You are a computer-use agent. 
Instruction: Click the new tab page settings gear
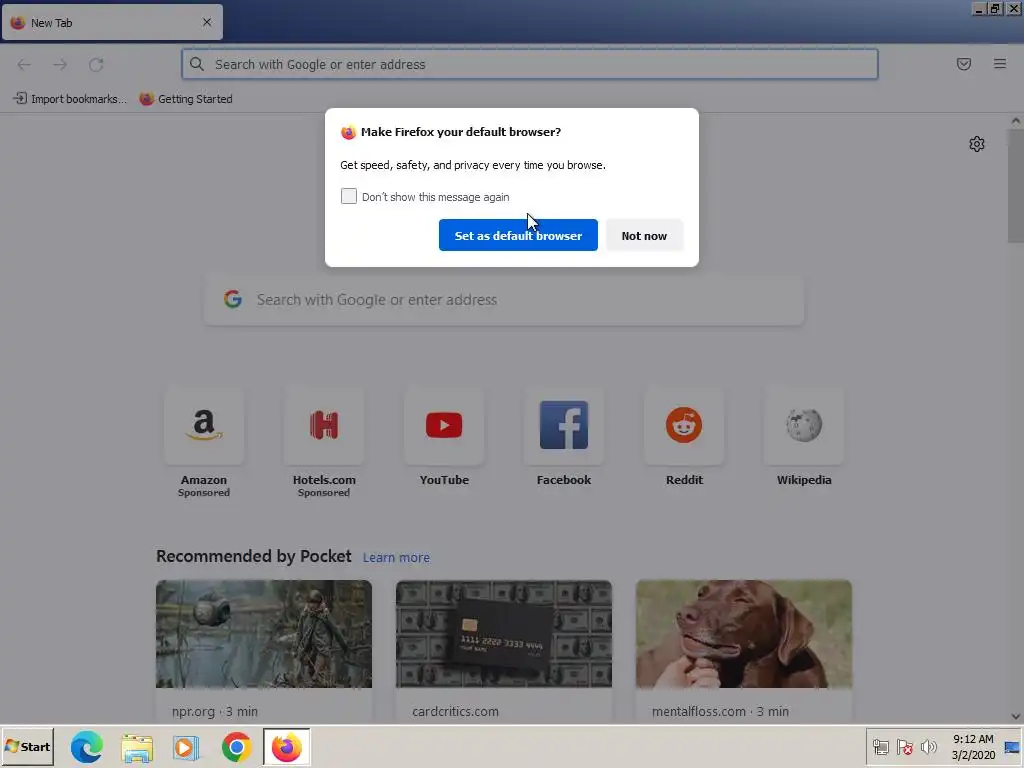976,144
